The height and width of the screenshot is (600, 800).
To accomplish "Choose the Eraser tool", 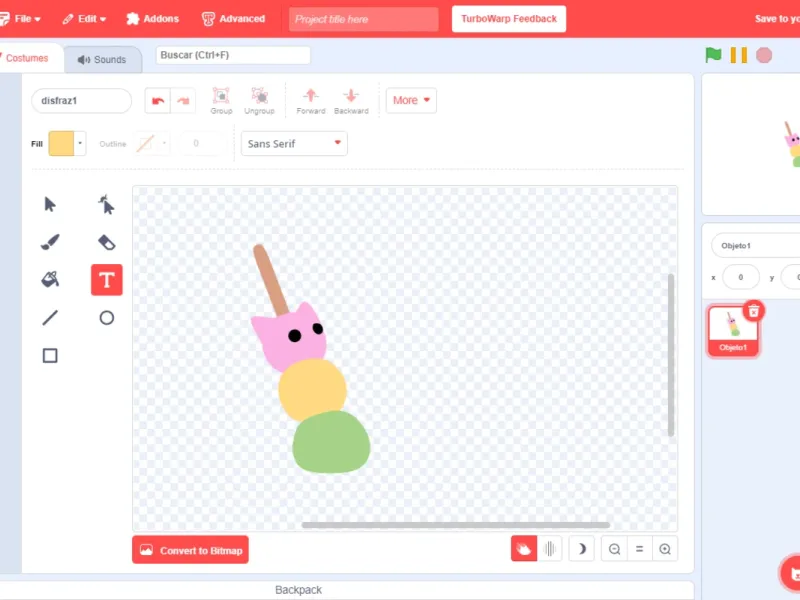I will click(107, 242).
